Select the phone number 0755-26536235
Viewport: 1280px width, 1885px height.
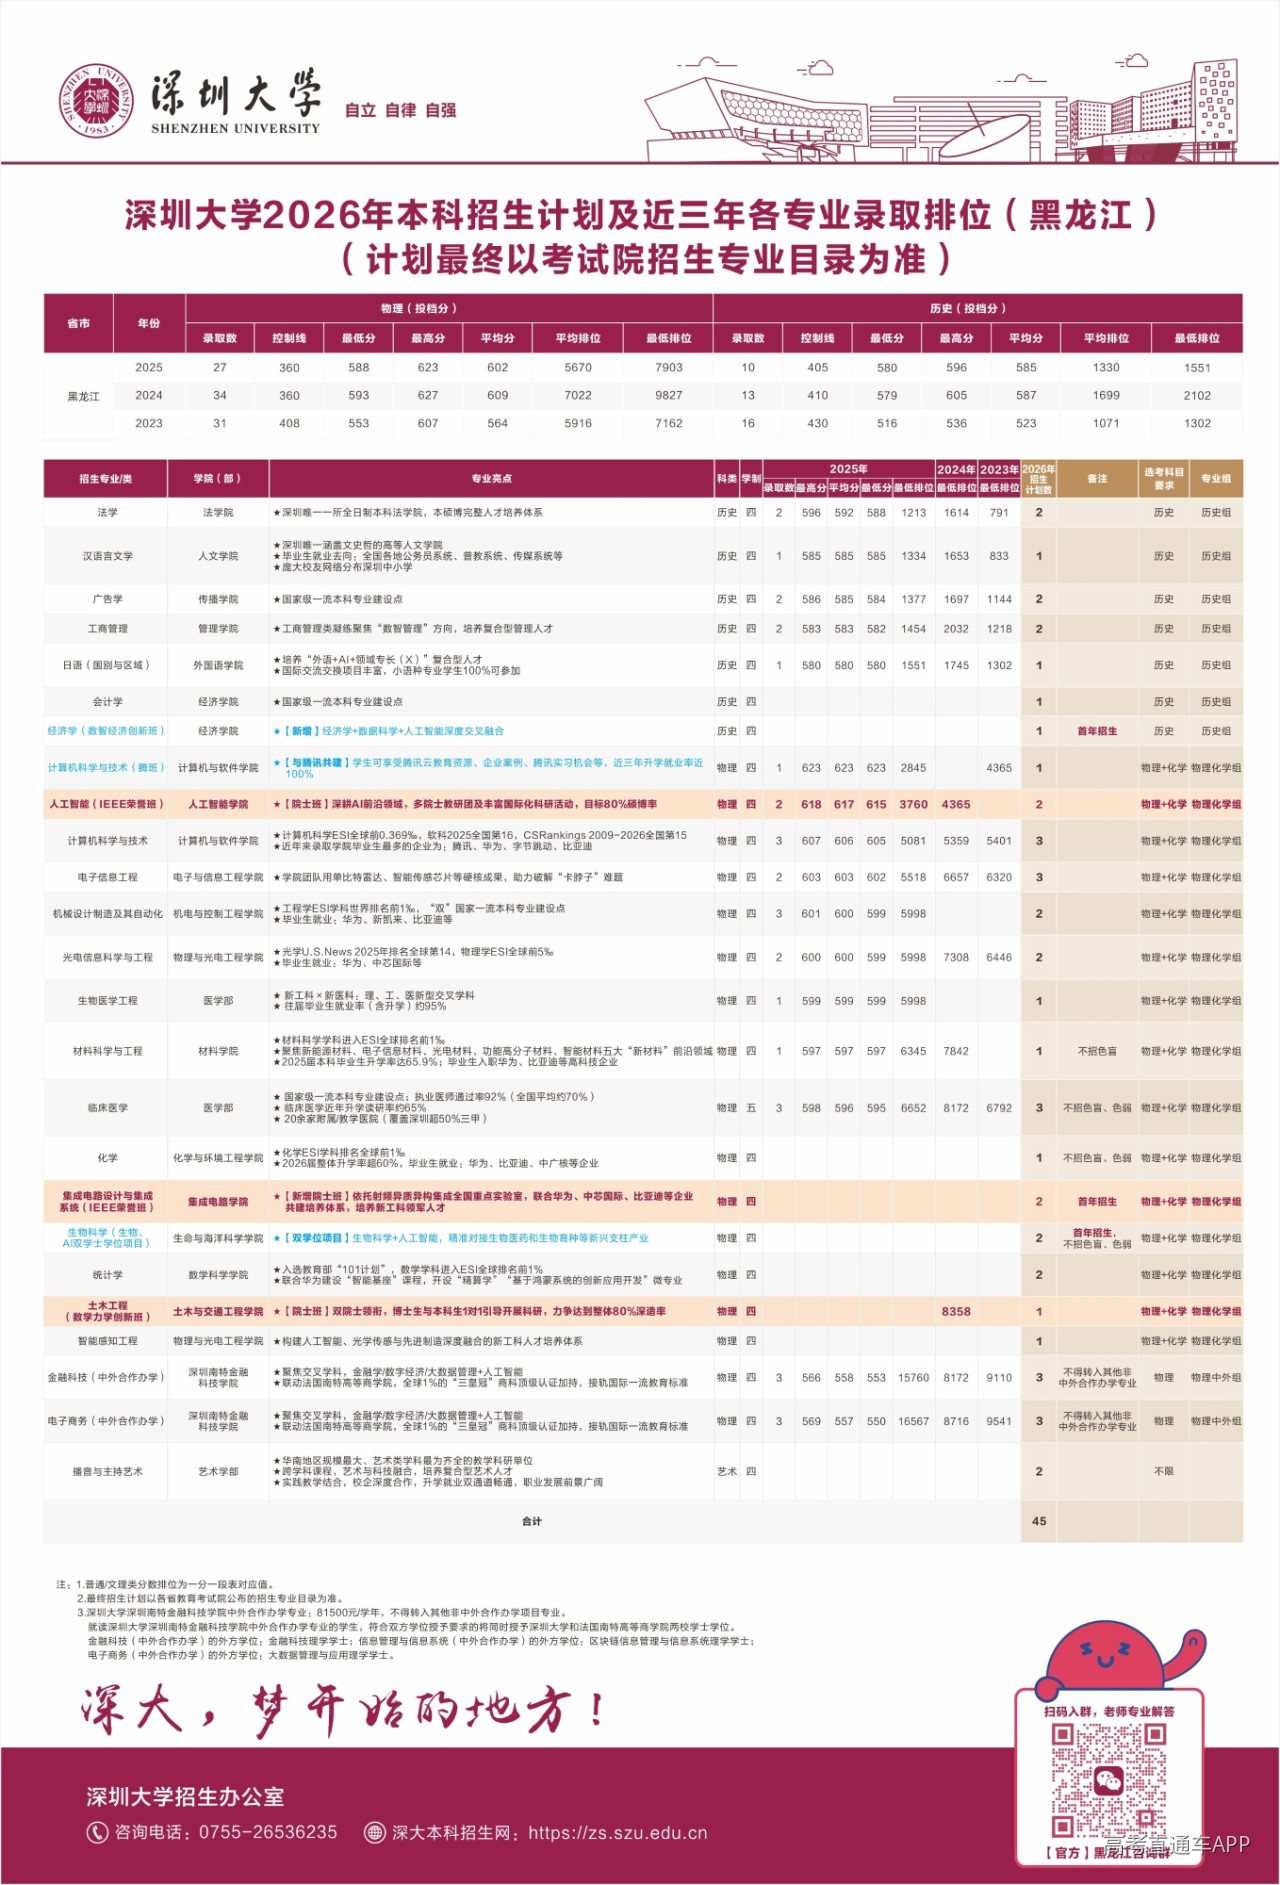pyautogui.click(x=268, y=1833)
